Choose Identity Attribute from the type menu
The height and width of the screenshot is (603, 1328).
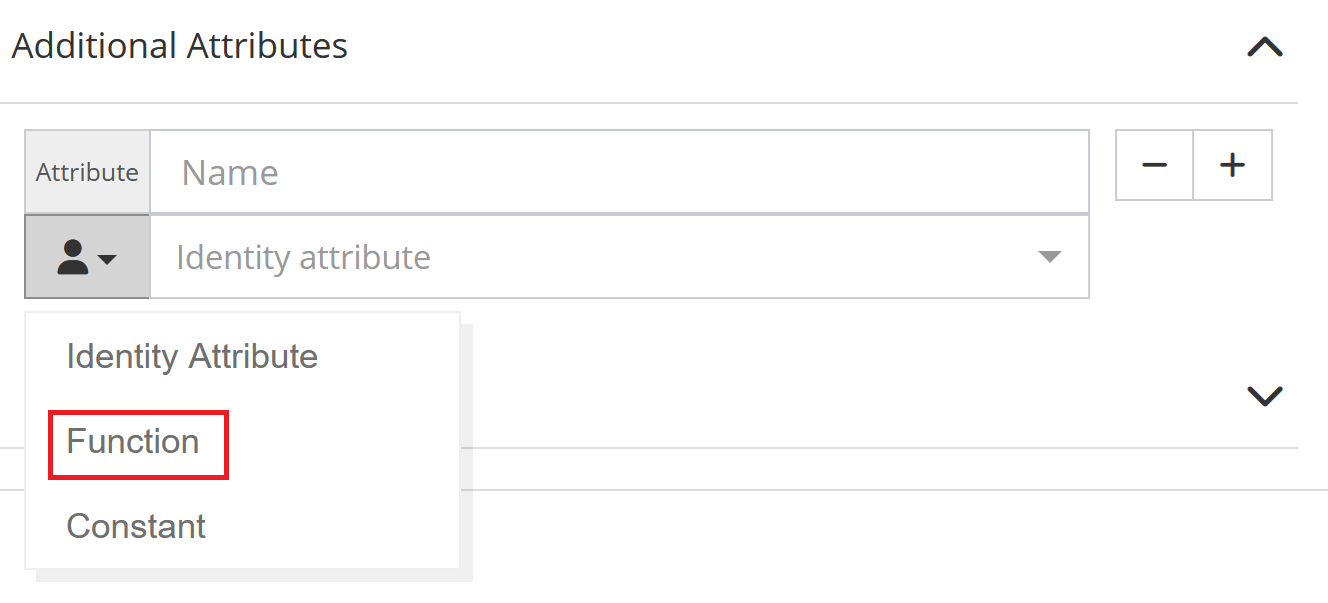[x=192, y=356]
